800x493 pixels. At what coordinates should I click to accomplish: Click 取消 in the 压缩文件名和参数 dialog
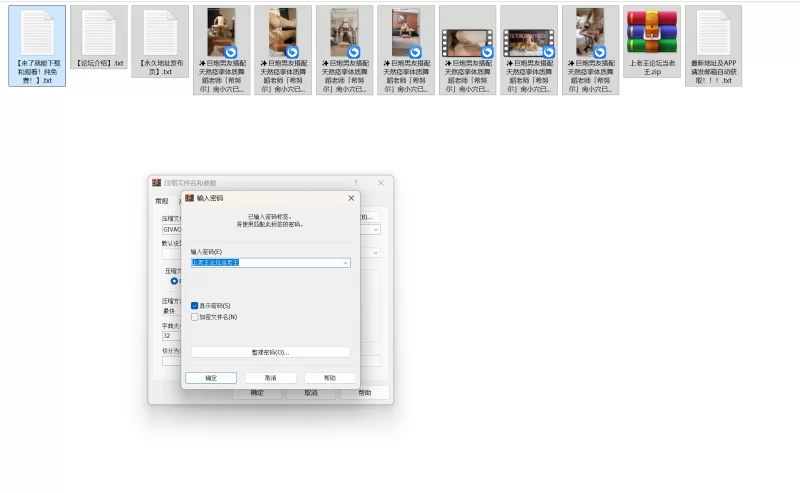coord(311,393)
